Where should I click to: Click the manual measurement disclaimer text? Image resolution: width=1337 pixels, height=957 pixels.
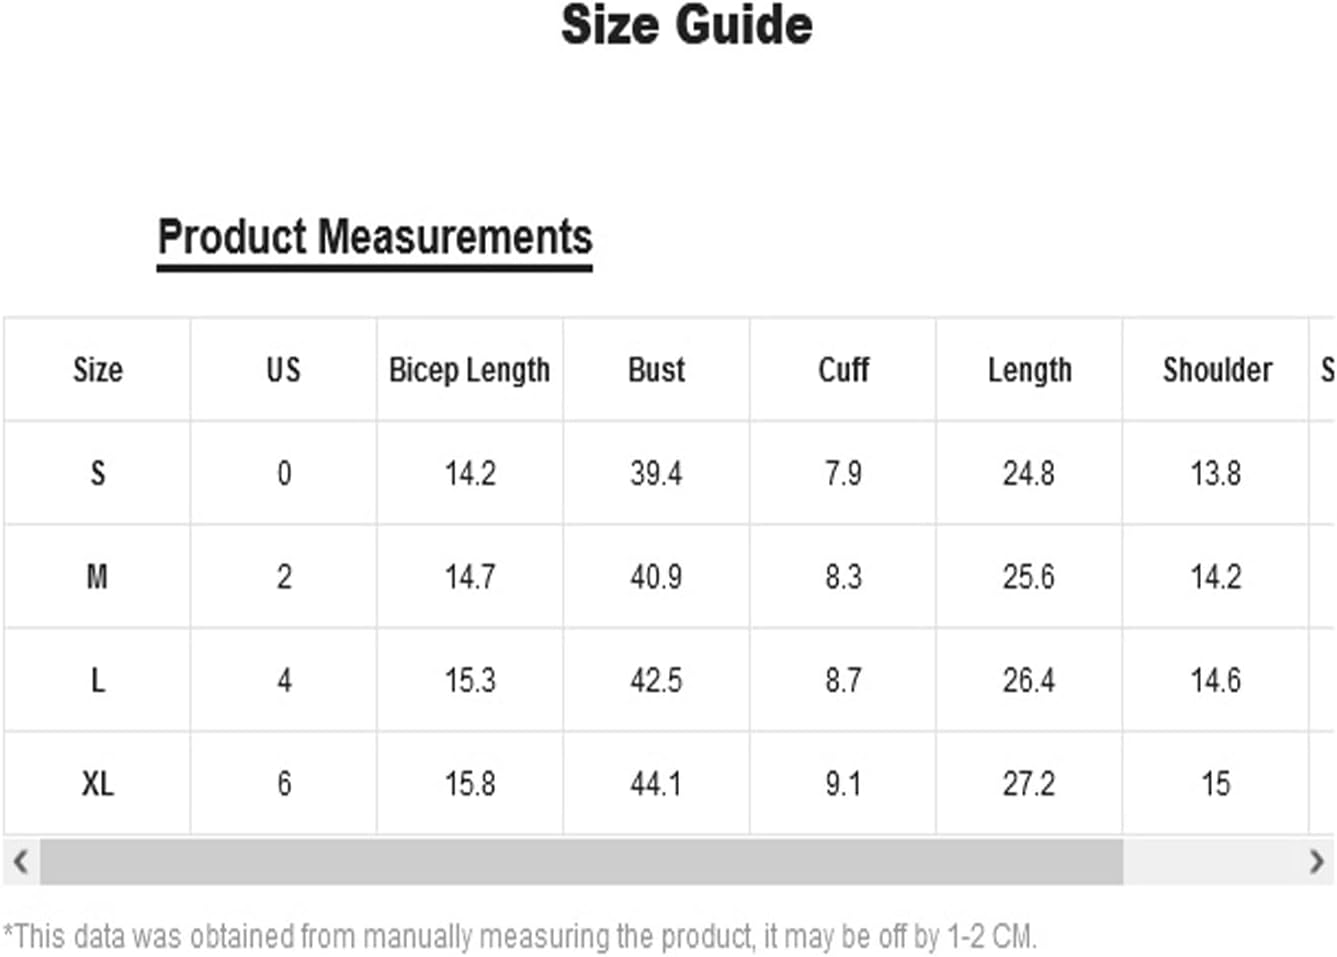(x=520, y=937)
